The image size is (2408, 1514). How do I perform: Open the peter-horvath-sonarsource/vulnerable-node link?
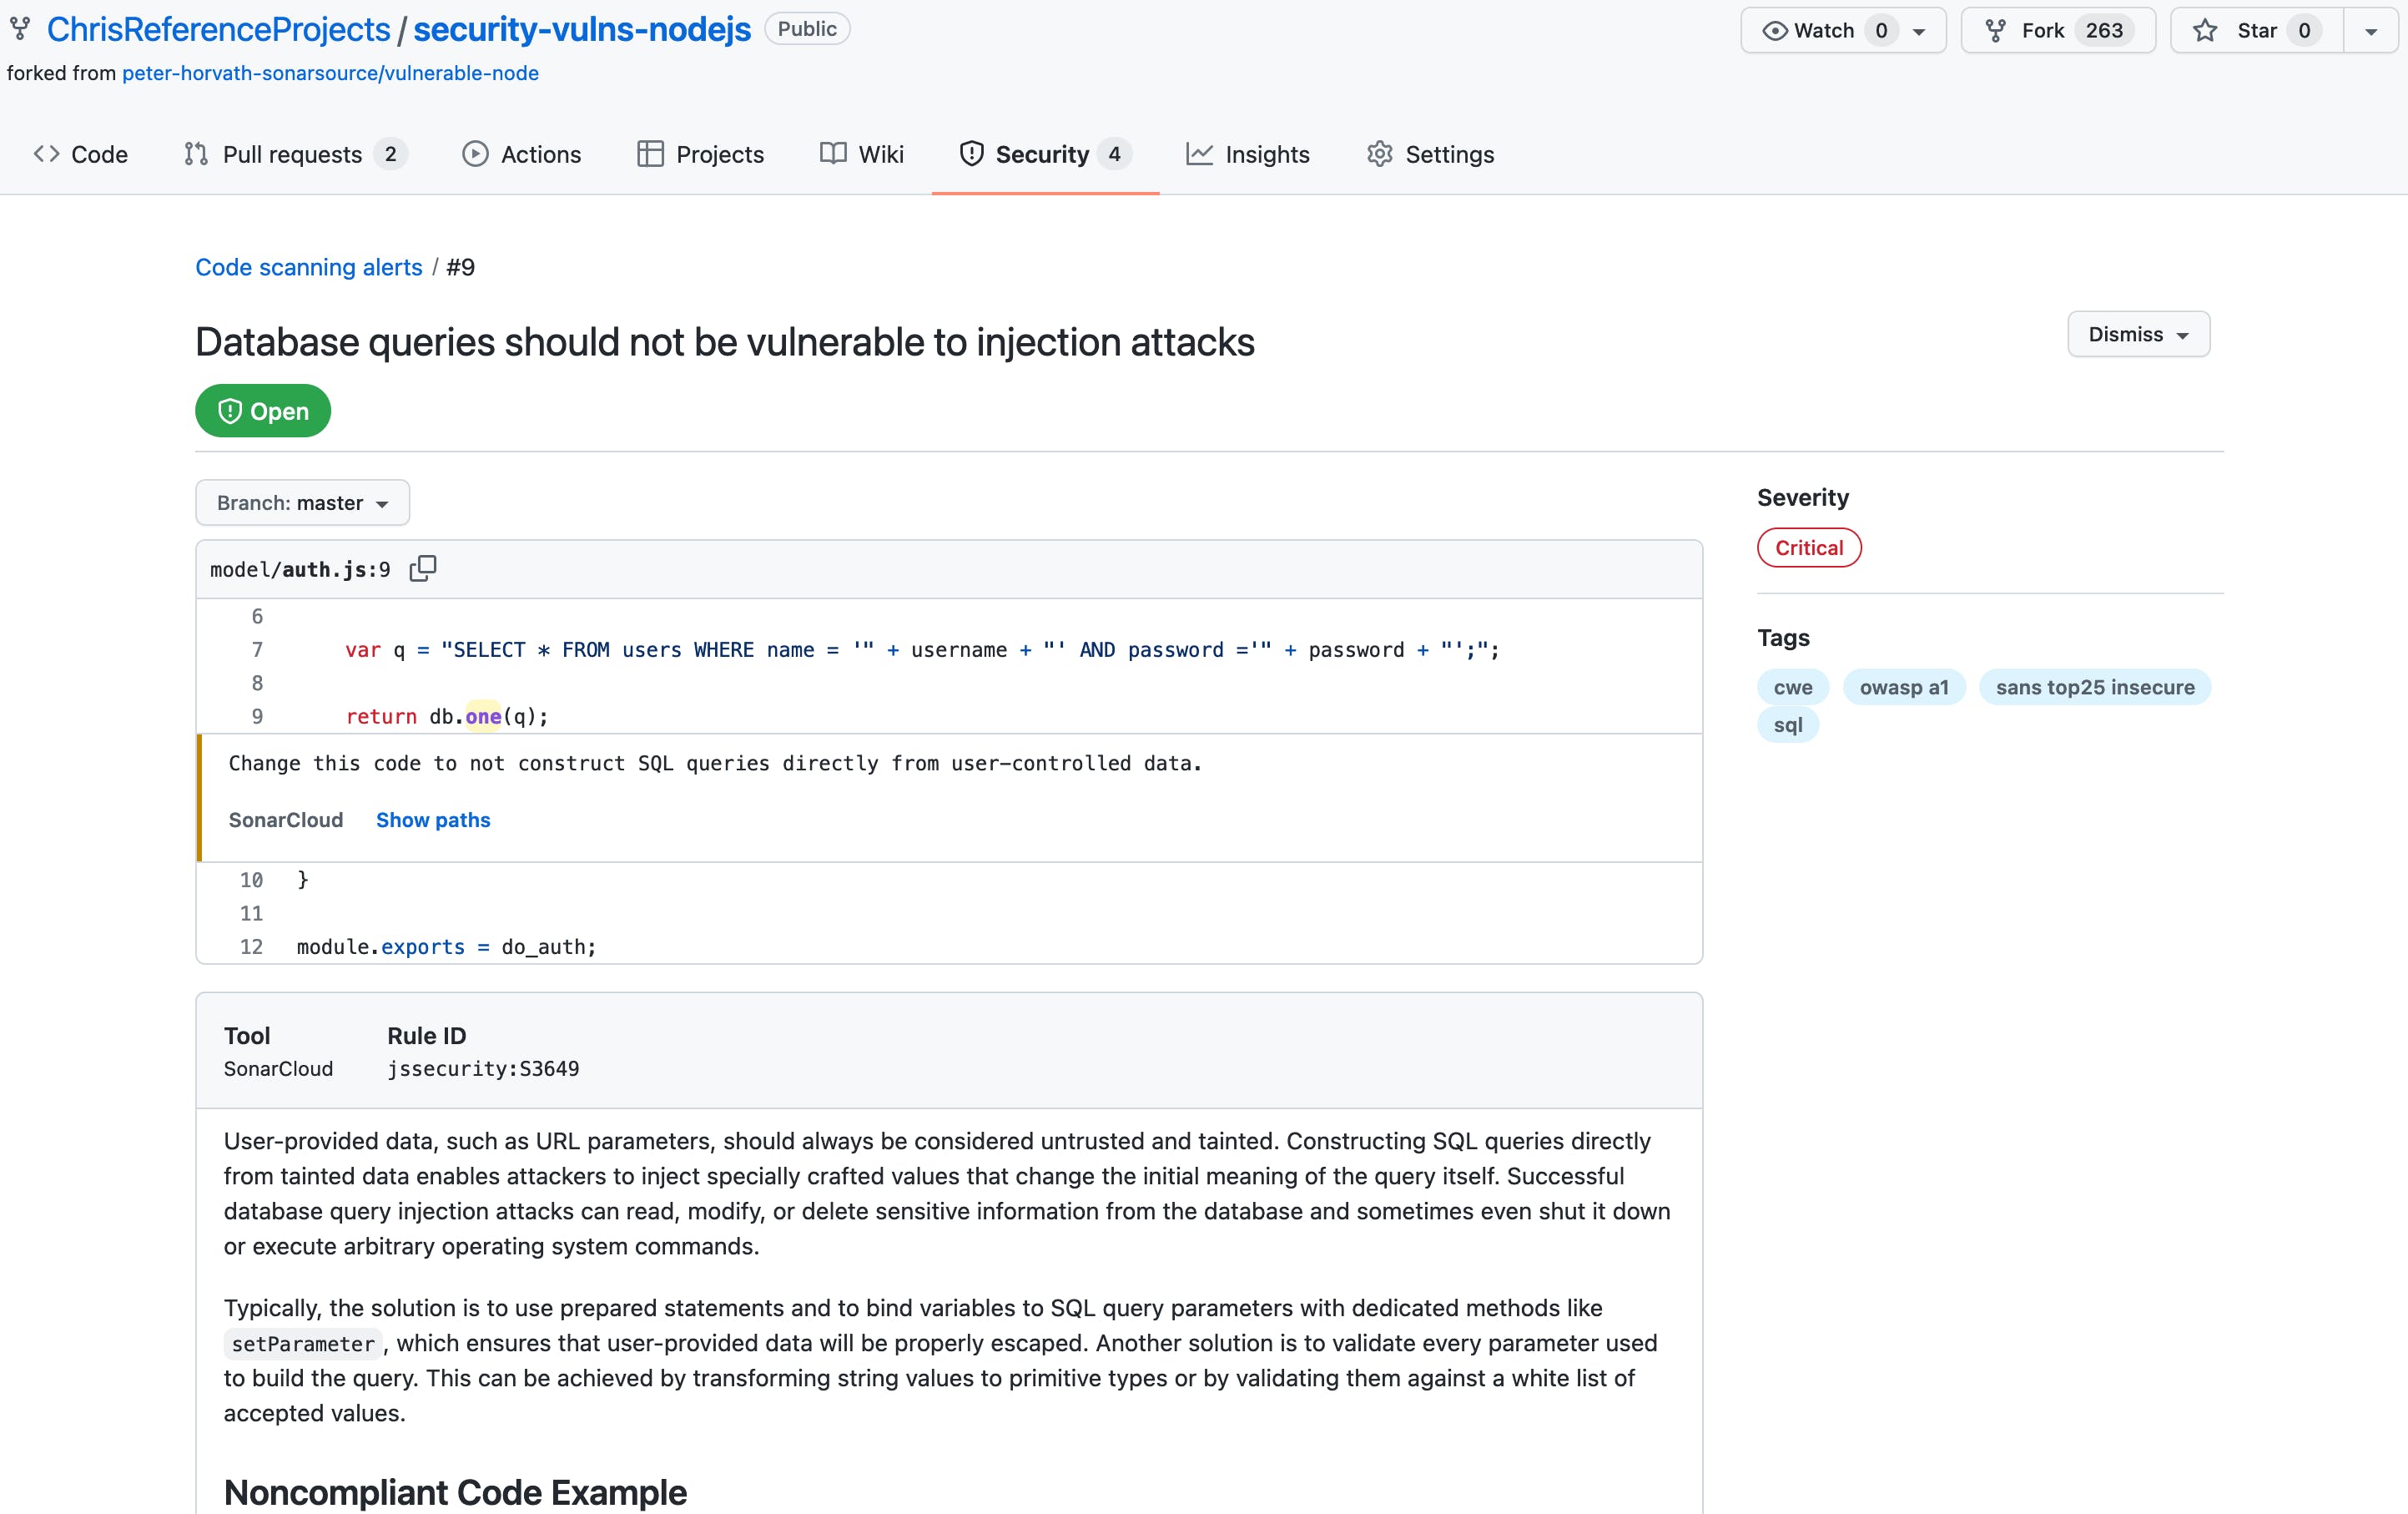click(331, 72)
